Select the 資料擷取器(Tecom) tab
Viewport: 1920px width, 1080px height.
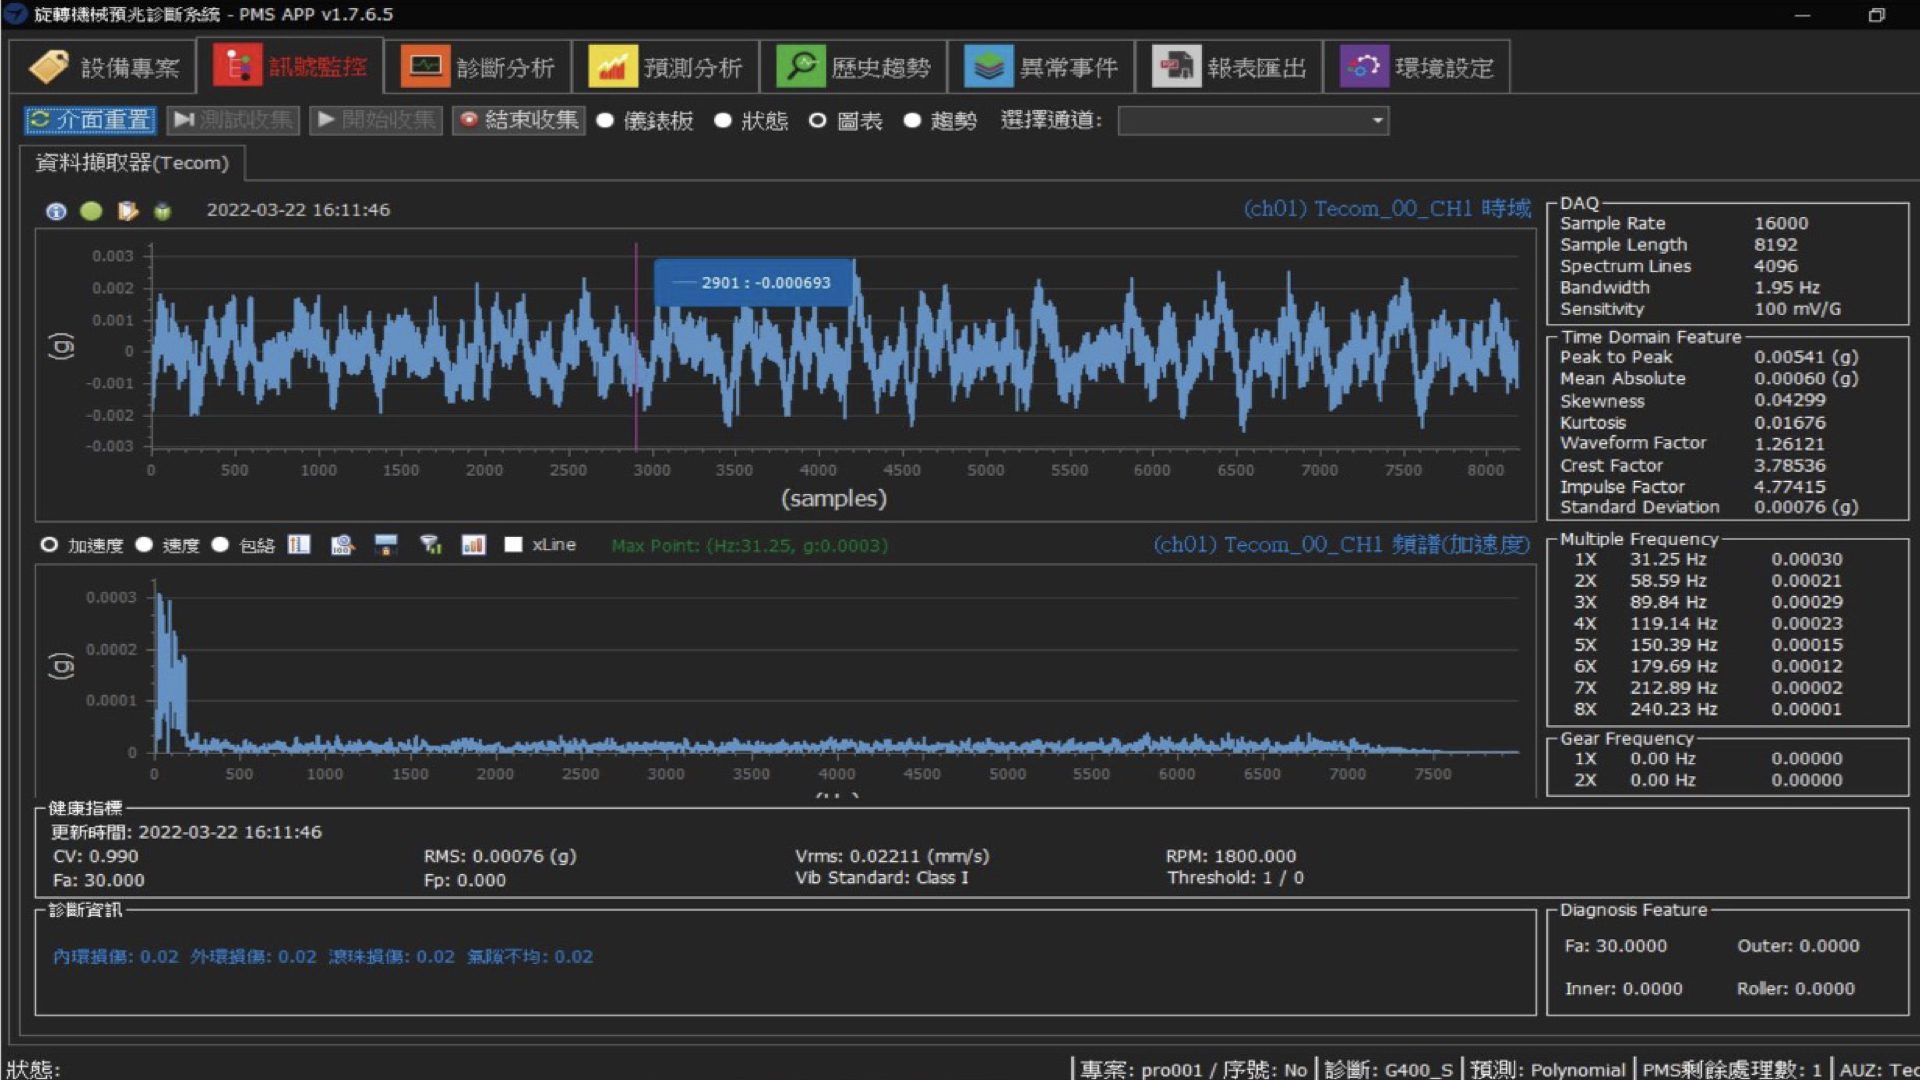132,163
